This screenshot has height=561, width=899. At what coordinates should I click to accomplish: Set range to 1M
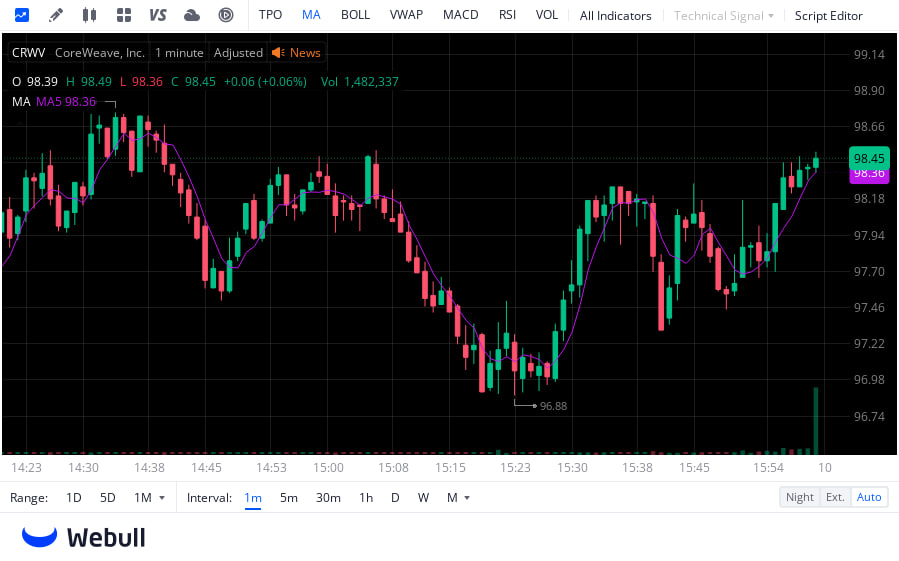pos(143,498)
